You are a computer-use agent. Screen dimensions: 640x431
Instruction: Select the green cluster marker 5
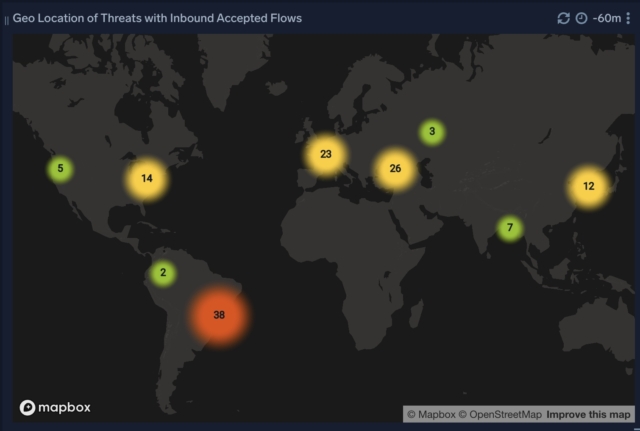point(60,169)
